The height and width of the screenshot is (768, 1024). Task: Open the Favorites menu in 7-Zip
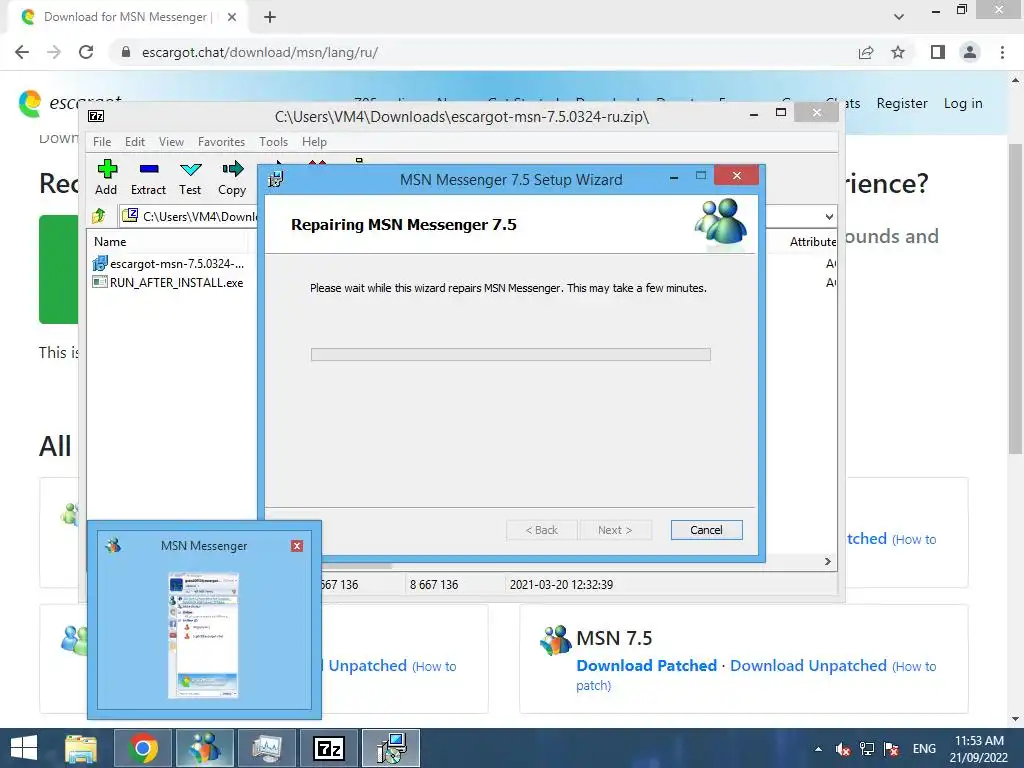coord(221,142)
